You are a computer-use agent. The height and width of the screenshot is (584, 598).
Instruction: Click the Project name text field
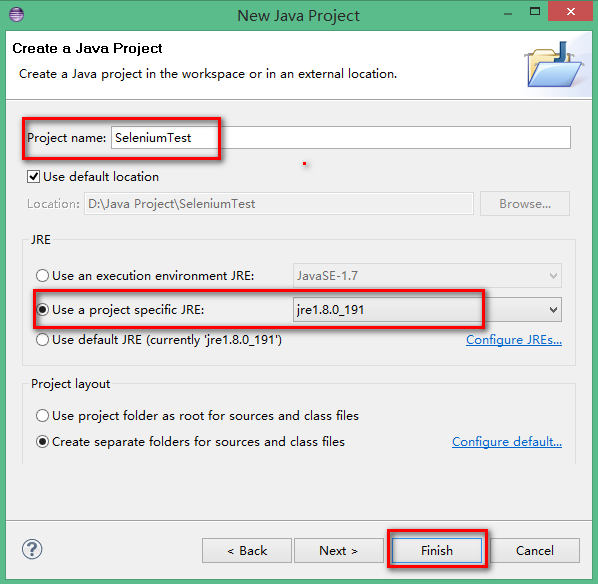coord(341,138)
